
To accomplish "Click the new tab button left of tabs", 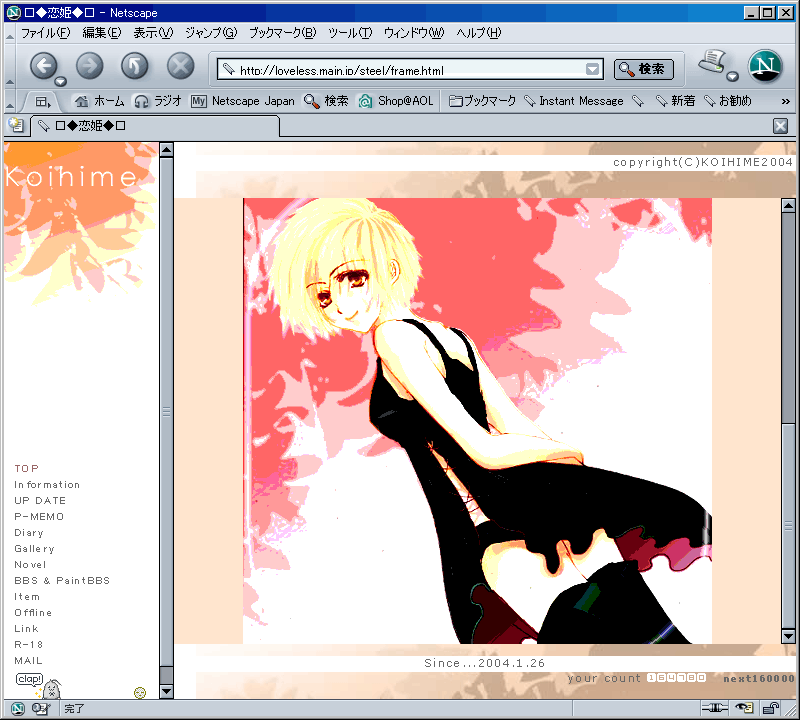I will [x=16, y=125].
